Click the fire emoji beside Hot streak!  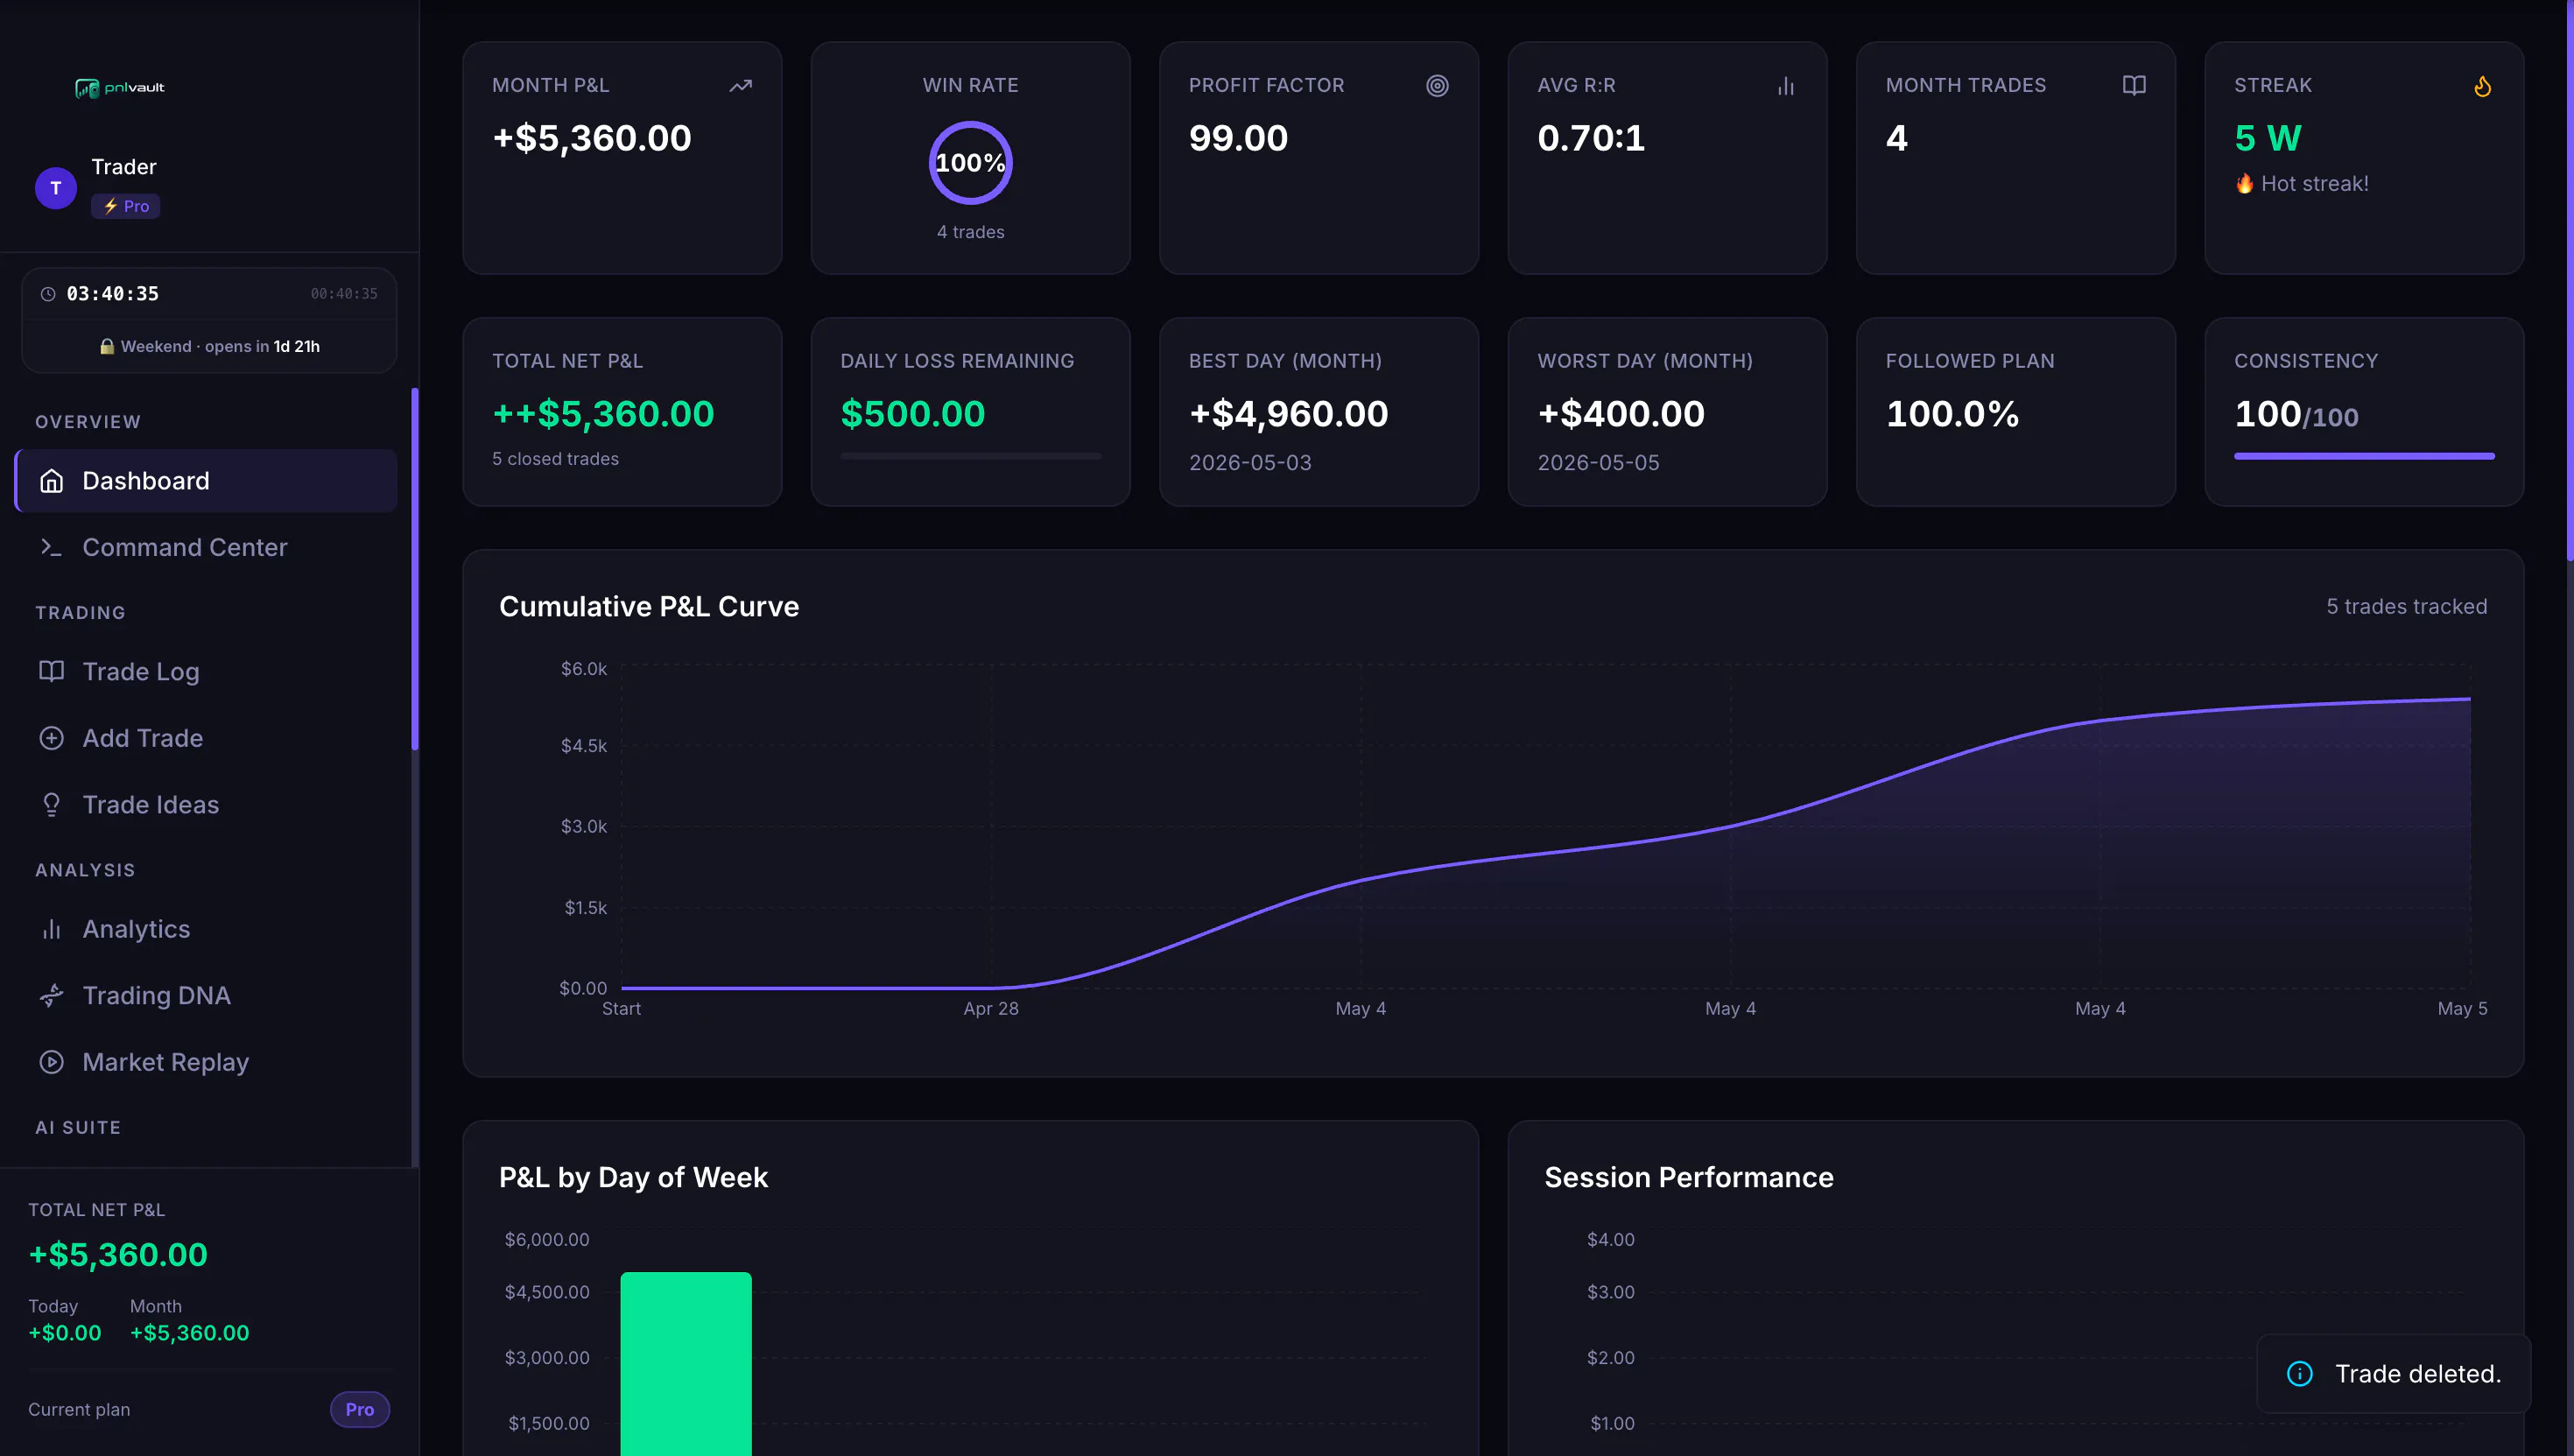[2245, 183]
